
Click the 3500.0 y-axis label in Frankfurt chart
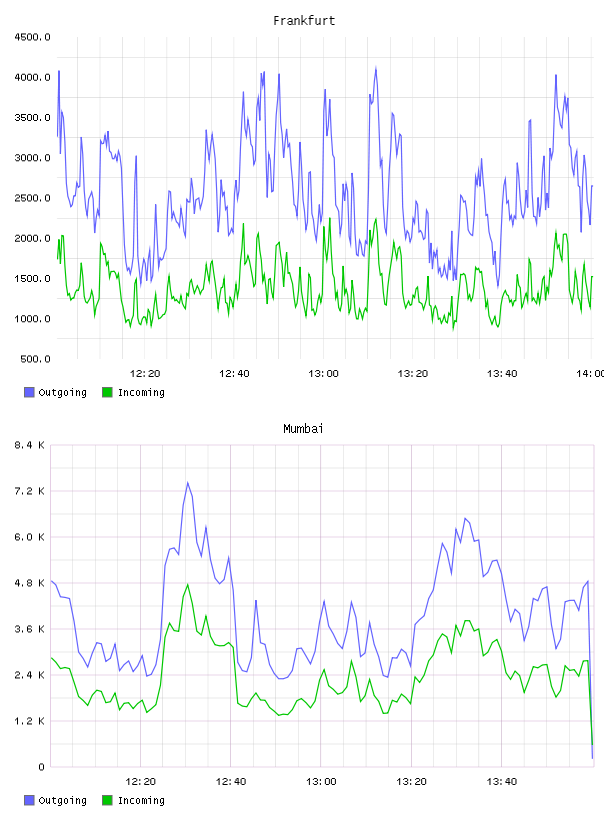32,118
